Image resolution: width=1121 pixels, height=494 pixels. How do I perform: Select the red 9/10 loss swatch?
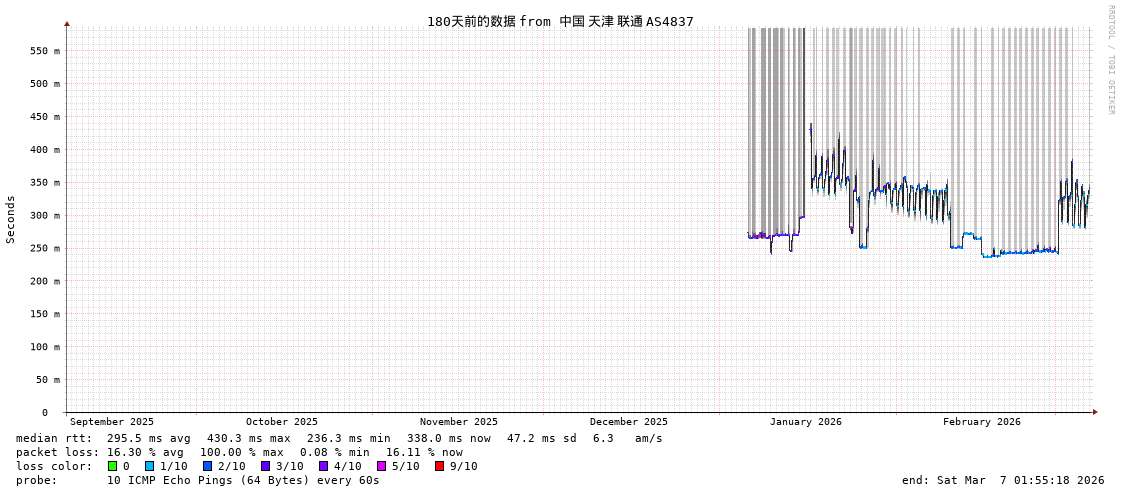coord(439,466)
